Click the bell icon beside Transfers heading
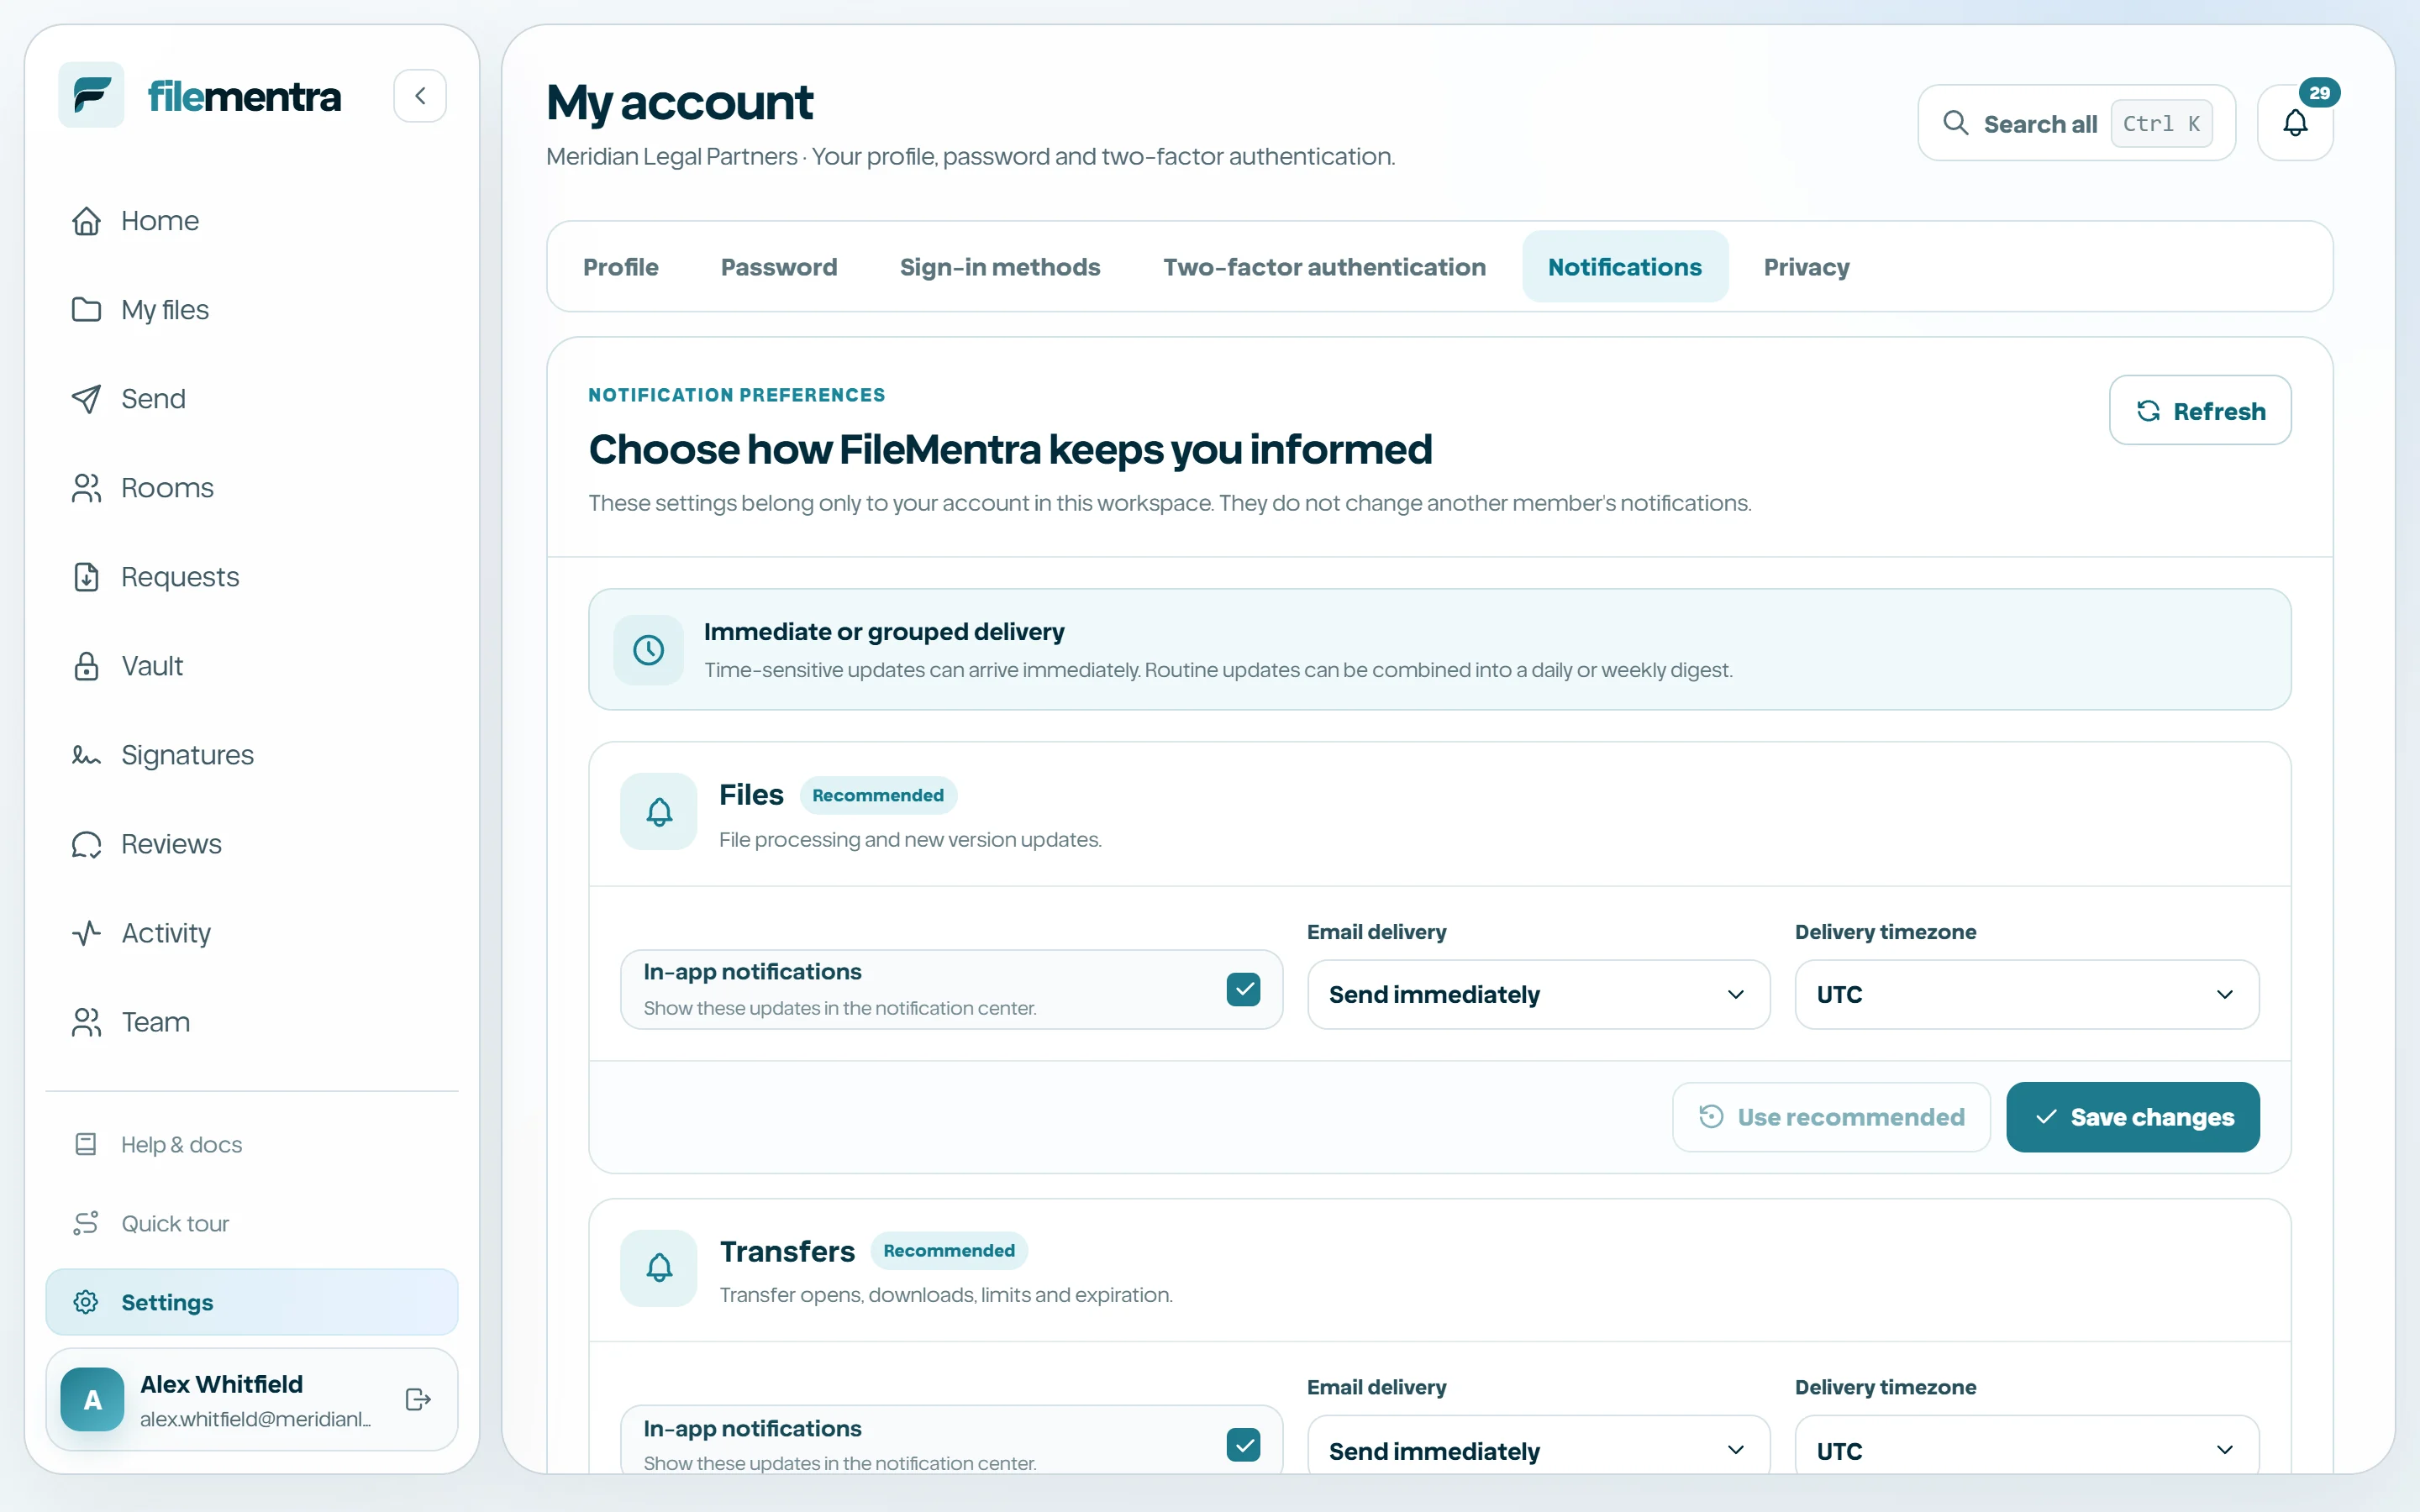Image resolution: width=2420 pixels, height=1512 pixels. 659,1267
